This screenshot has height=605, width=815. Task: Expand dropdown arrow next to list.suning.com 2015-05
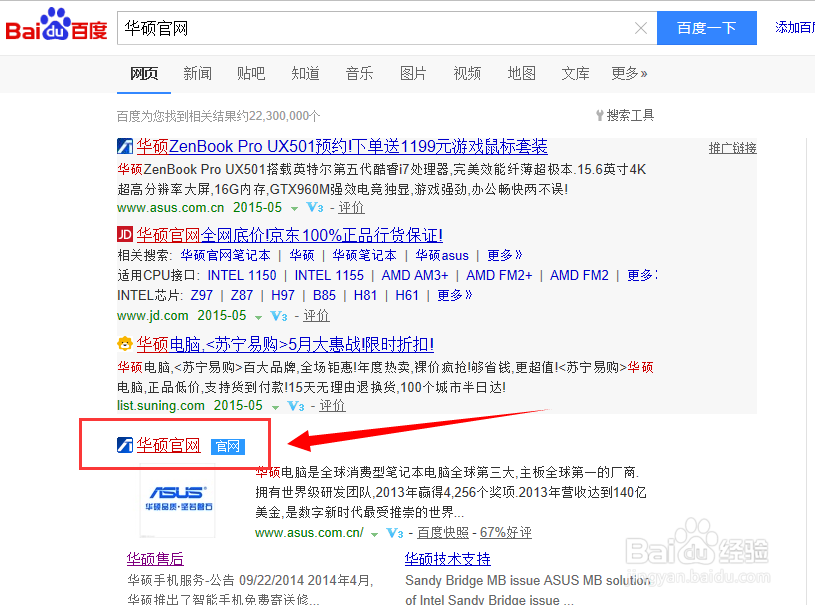275,407
